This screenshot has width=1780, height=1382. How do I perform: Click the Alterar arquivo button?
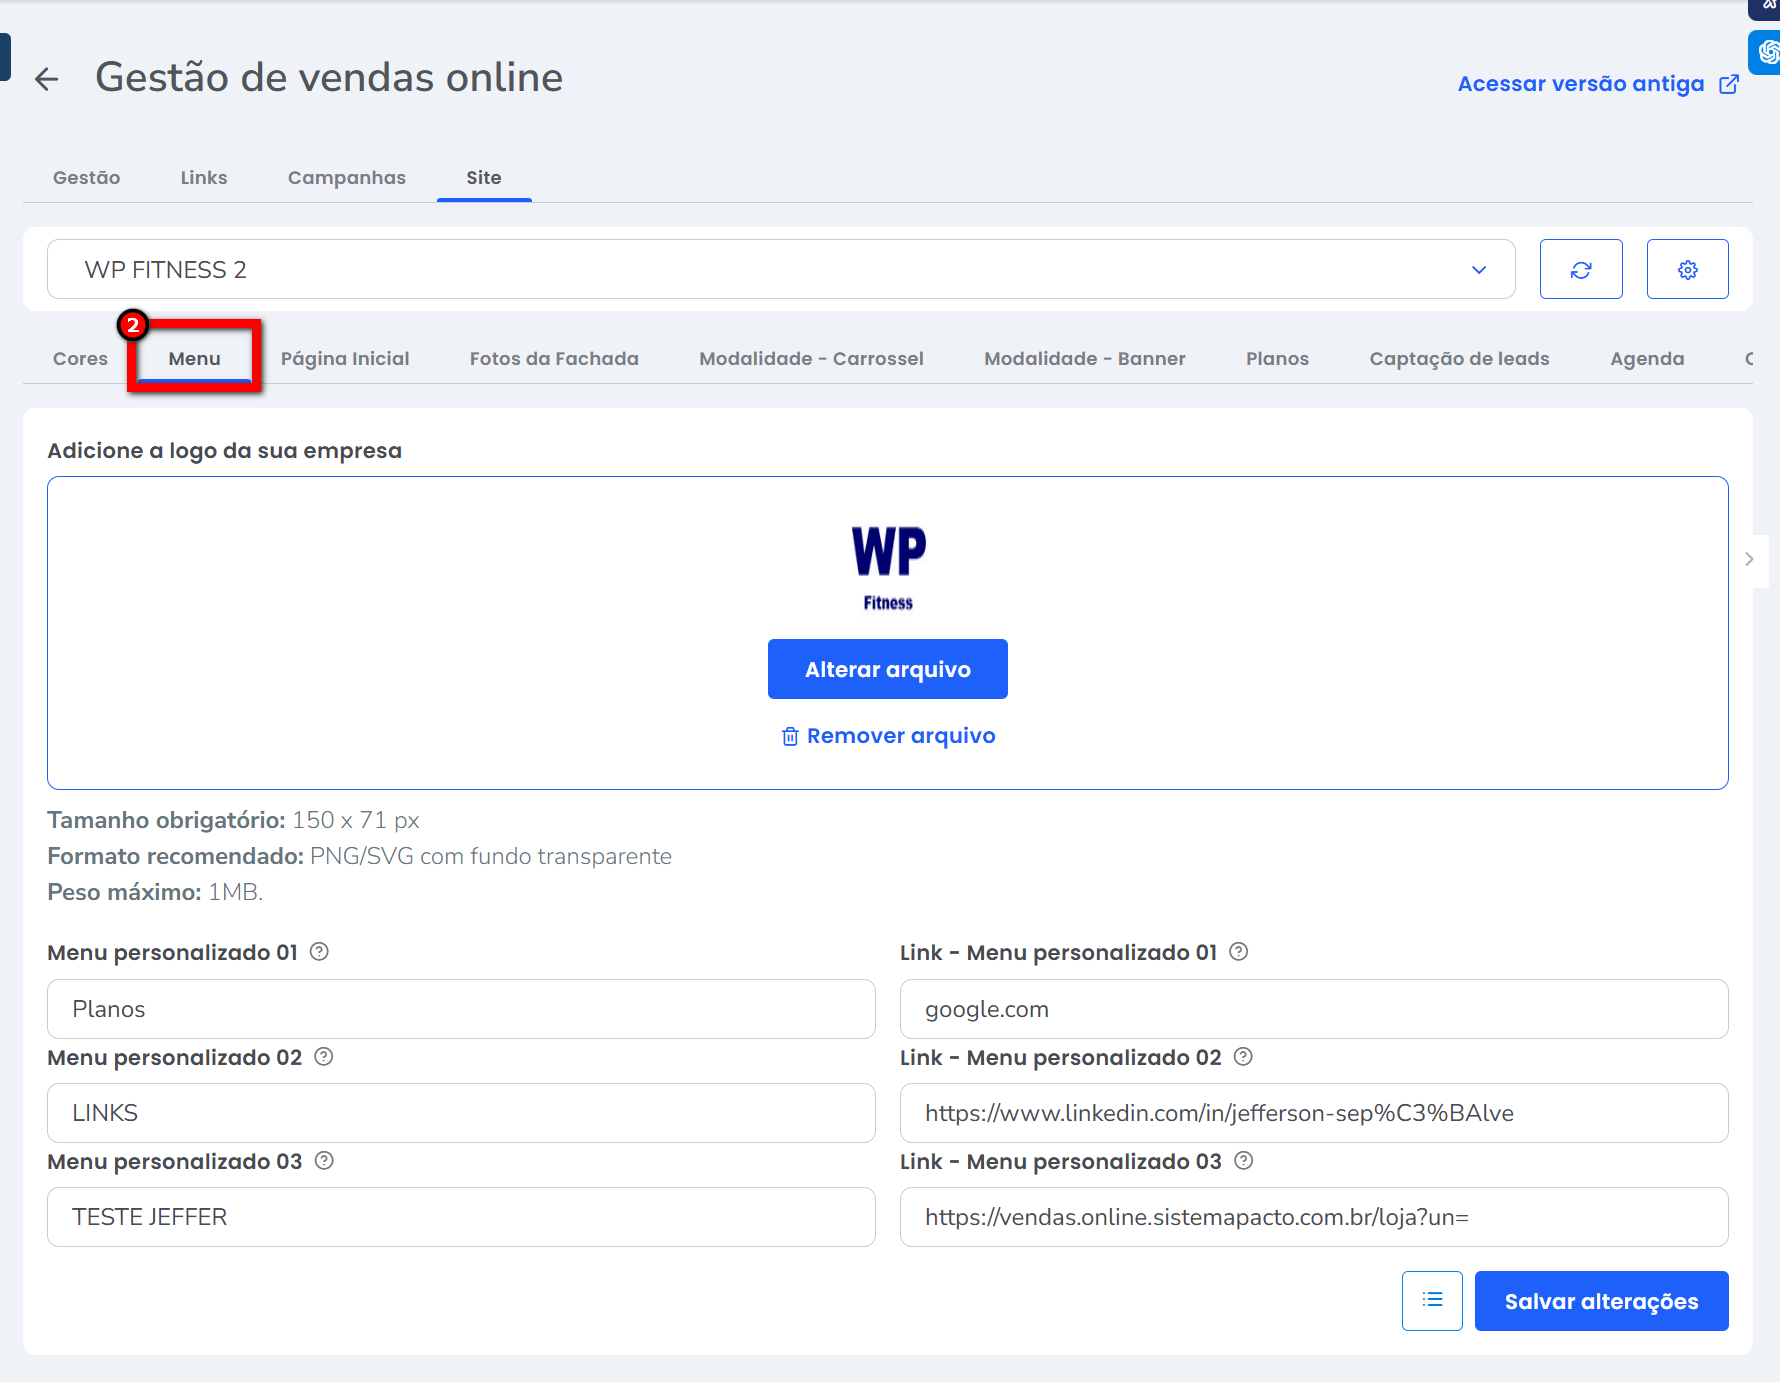coord(887,669)
